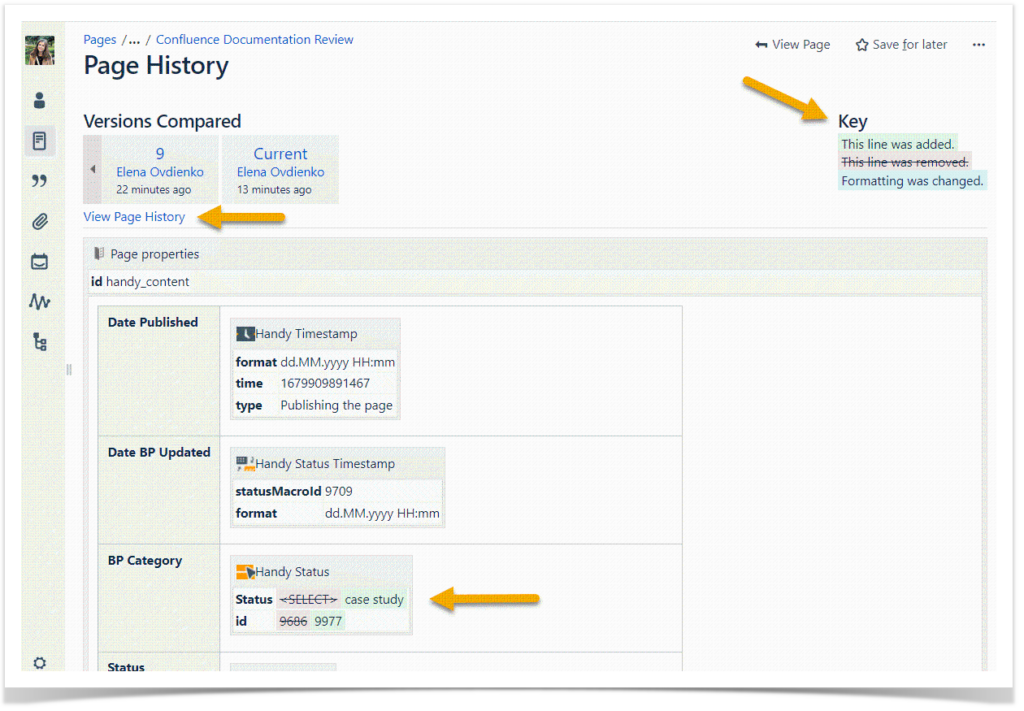The image size is (1024, 711).
Task: Click the View Page button
Action: click(792, 44)
